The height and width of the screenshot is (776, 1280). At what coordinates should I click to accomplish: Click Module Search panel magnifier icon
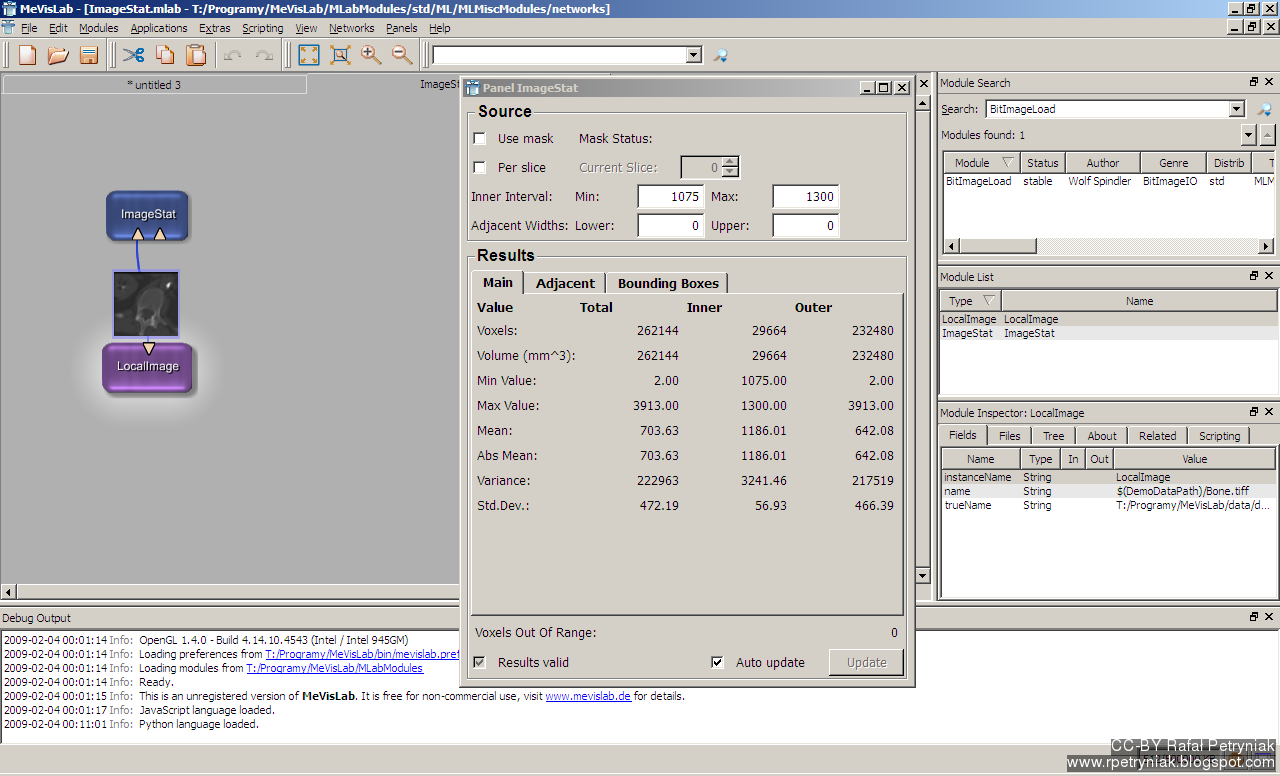[x=1264, y=109]
